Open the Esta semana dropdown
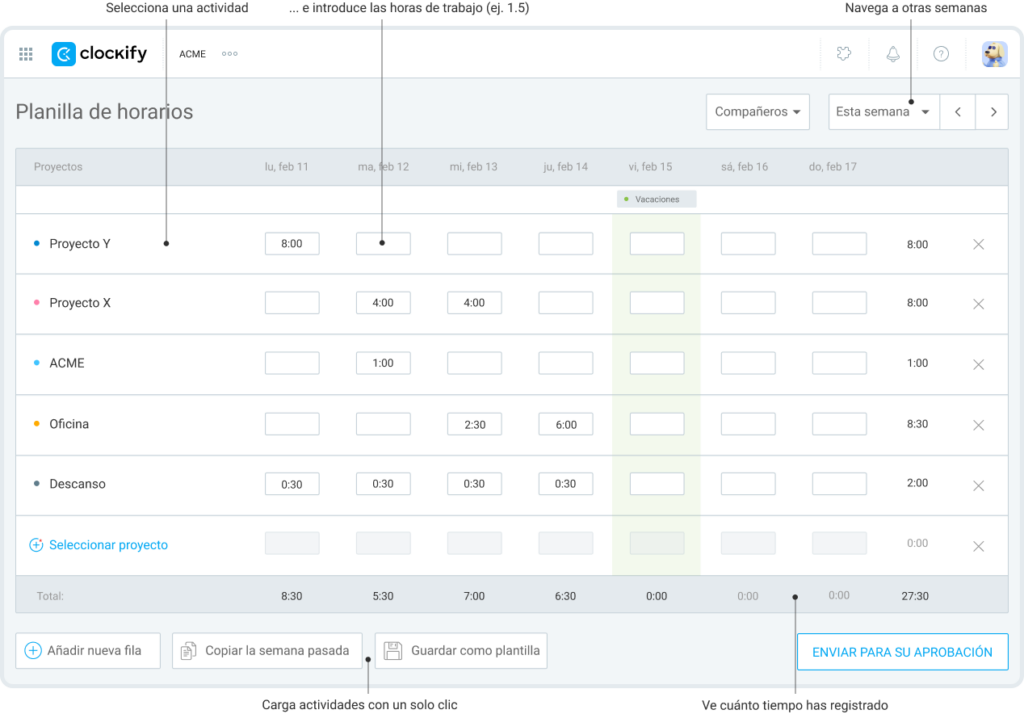Image resolution: width=1024 pixels, height=714 pixels. (883, 112)
